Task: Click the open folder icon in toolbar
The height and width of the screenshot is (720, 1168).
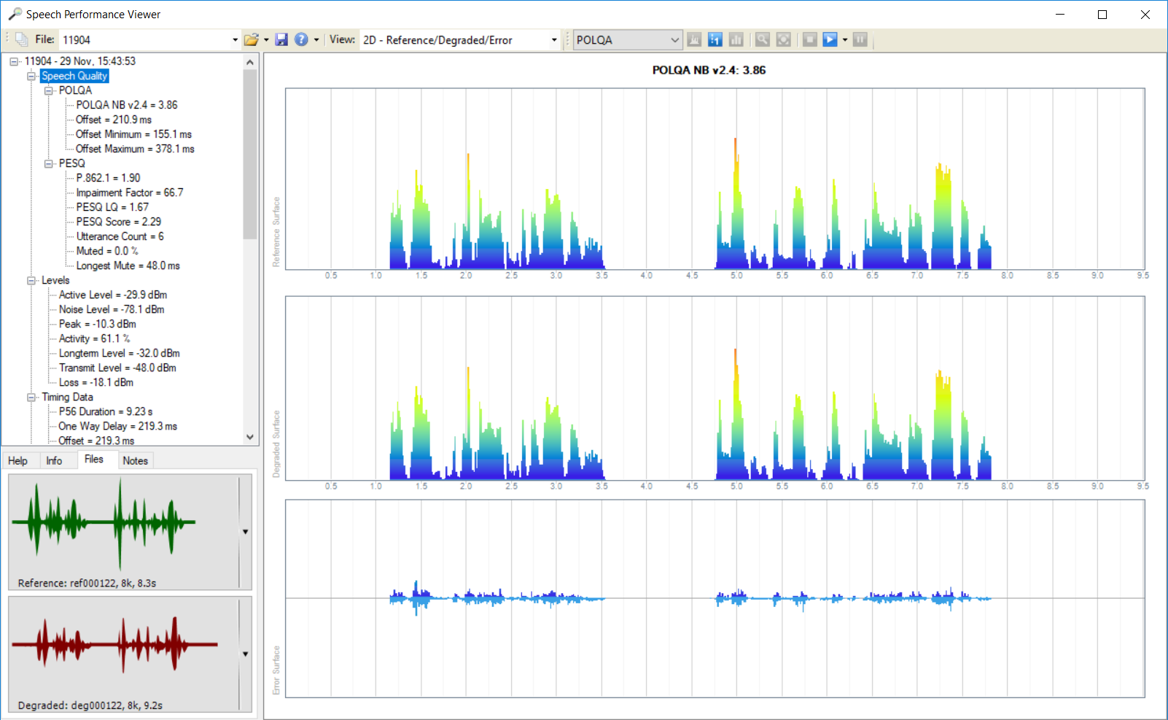Action: (x=251, y=40)
